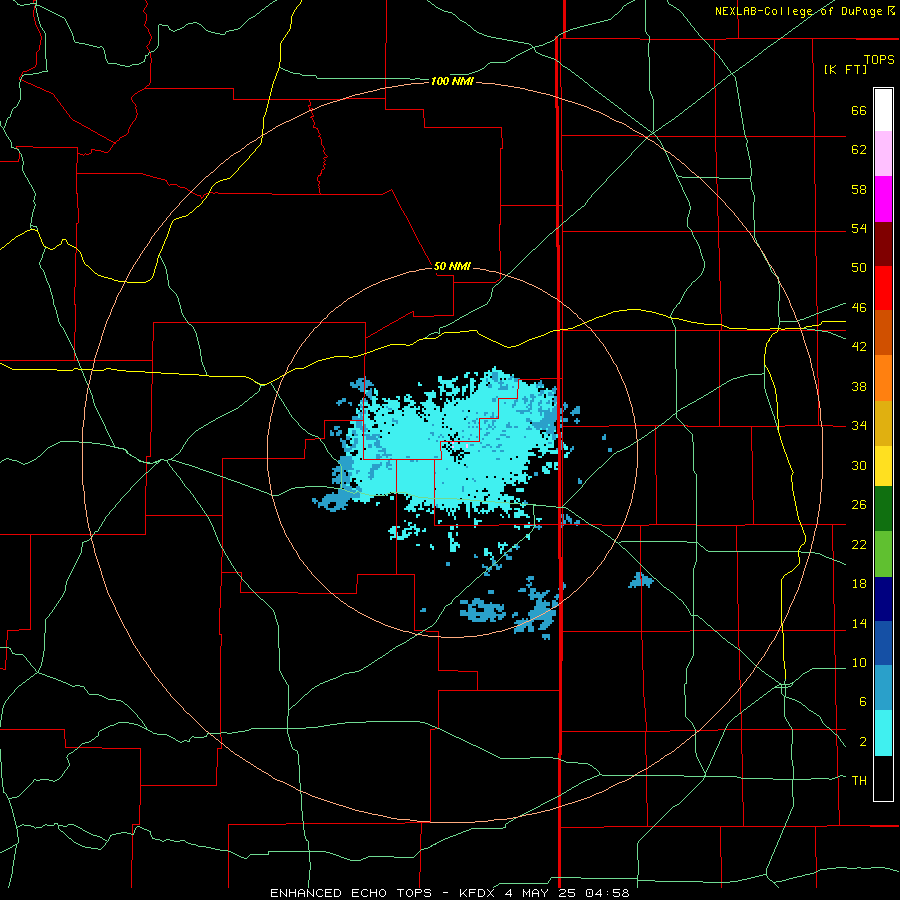The height and width of the screenshot is (900, 900).
Task: Click the steel blue 6-10 legend swatch
Action: click(x=883, y=688)
